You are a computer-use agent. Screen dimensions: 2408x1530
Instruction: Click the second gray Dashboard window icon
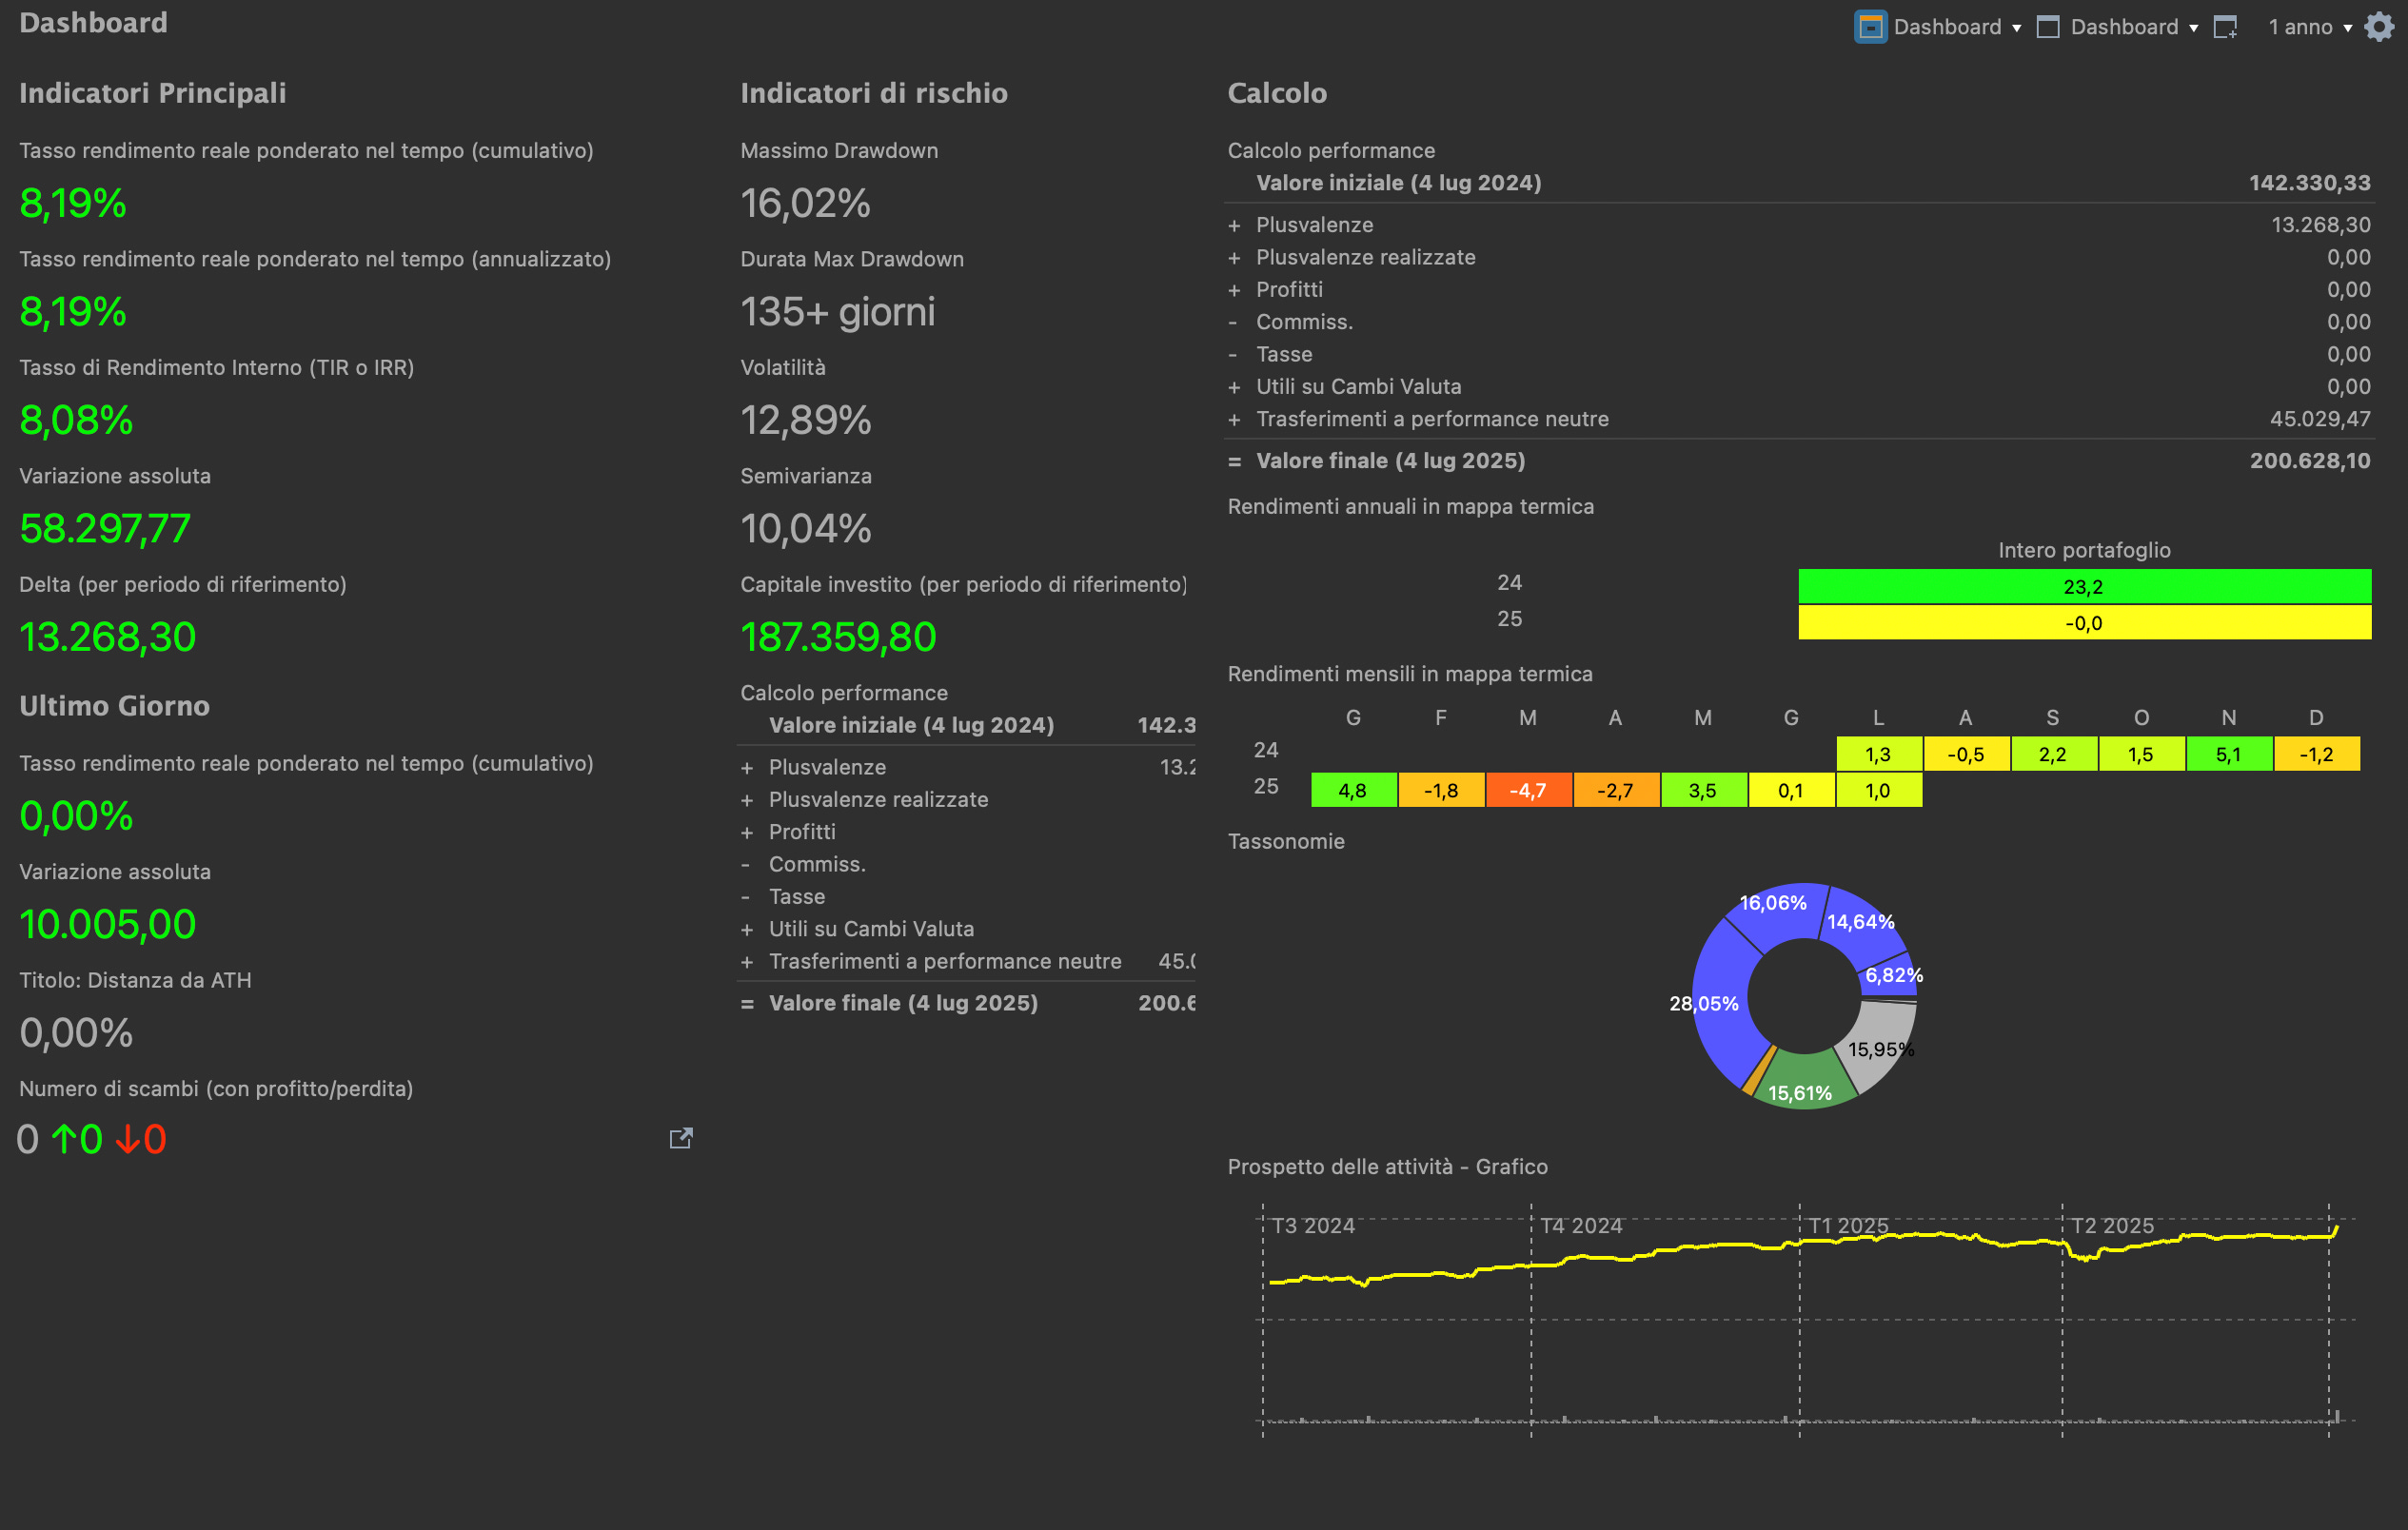[2048, 27]
